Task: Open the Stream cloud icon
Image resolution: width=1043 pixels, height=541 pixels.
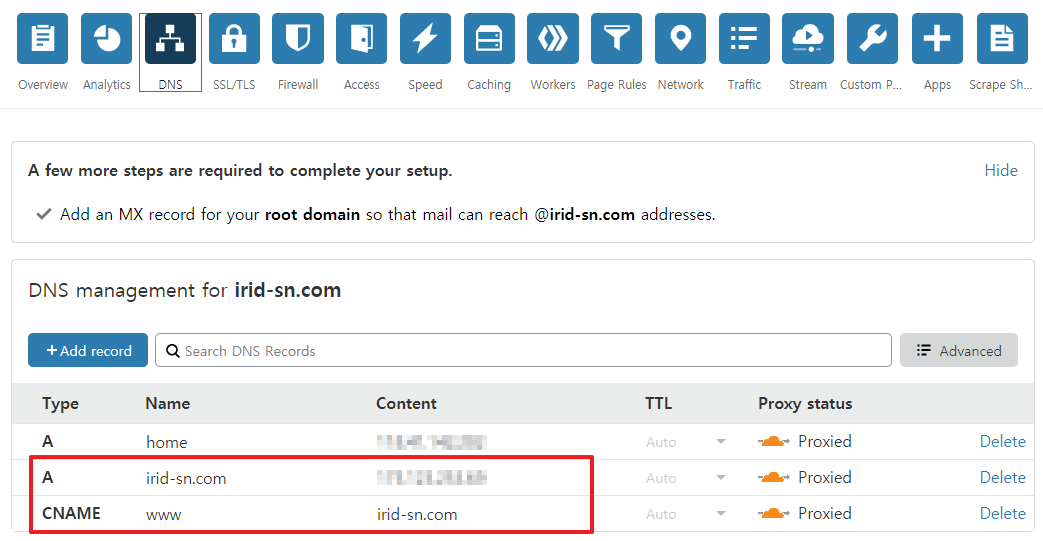Action: click(x=808, y=39)
